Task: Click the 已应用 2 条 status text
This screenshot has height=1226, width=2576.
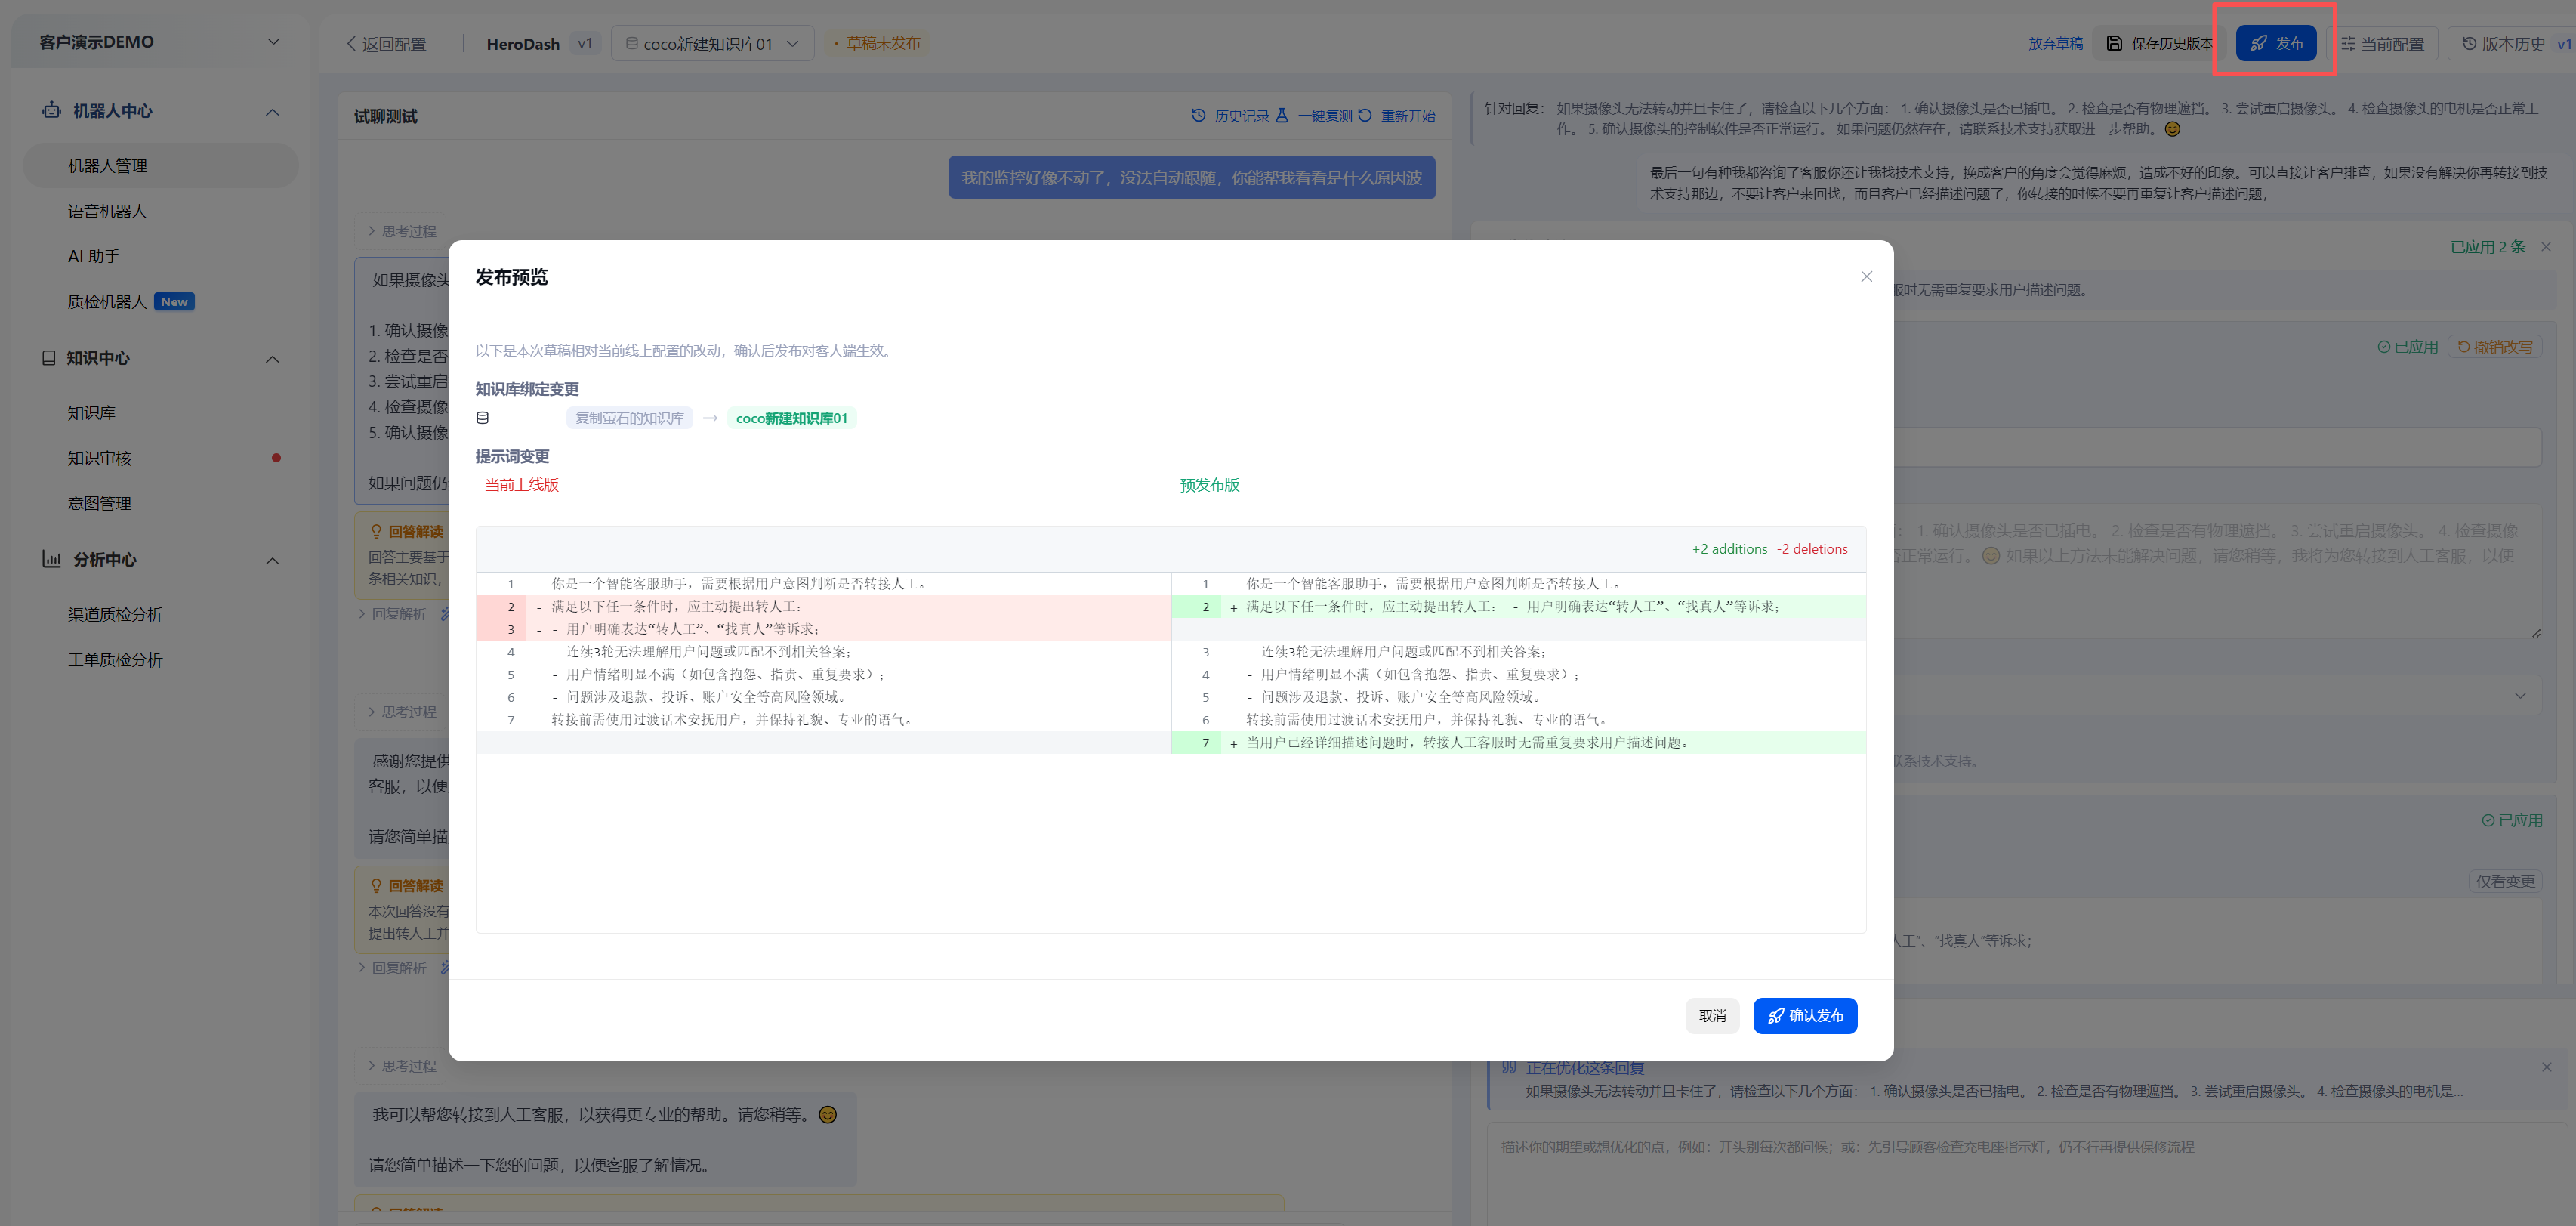Action: (x=2487, y=246)
